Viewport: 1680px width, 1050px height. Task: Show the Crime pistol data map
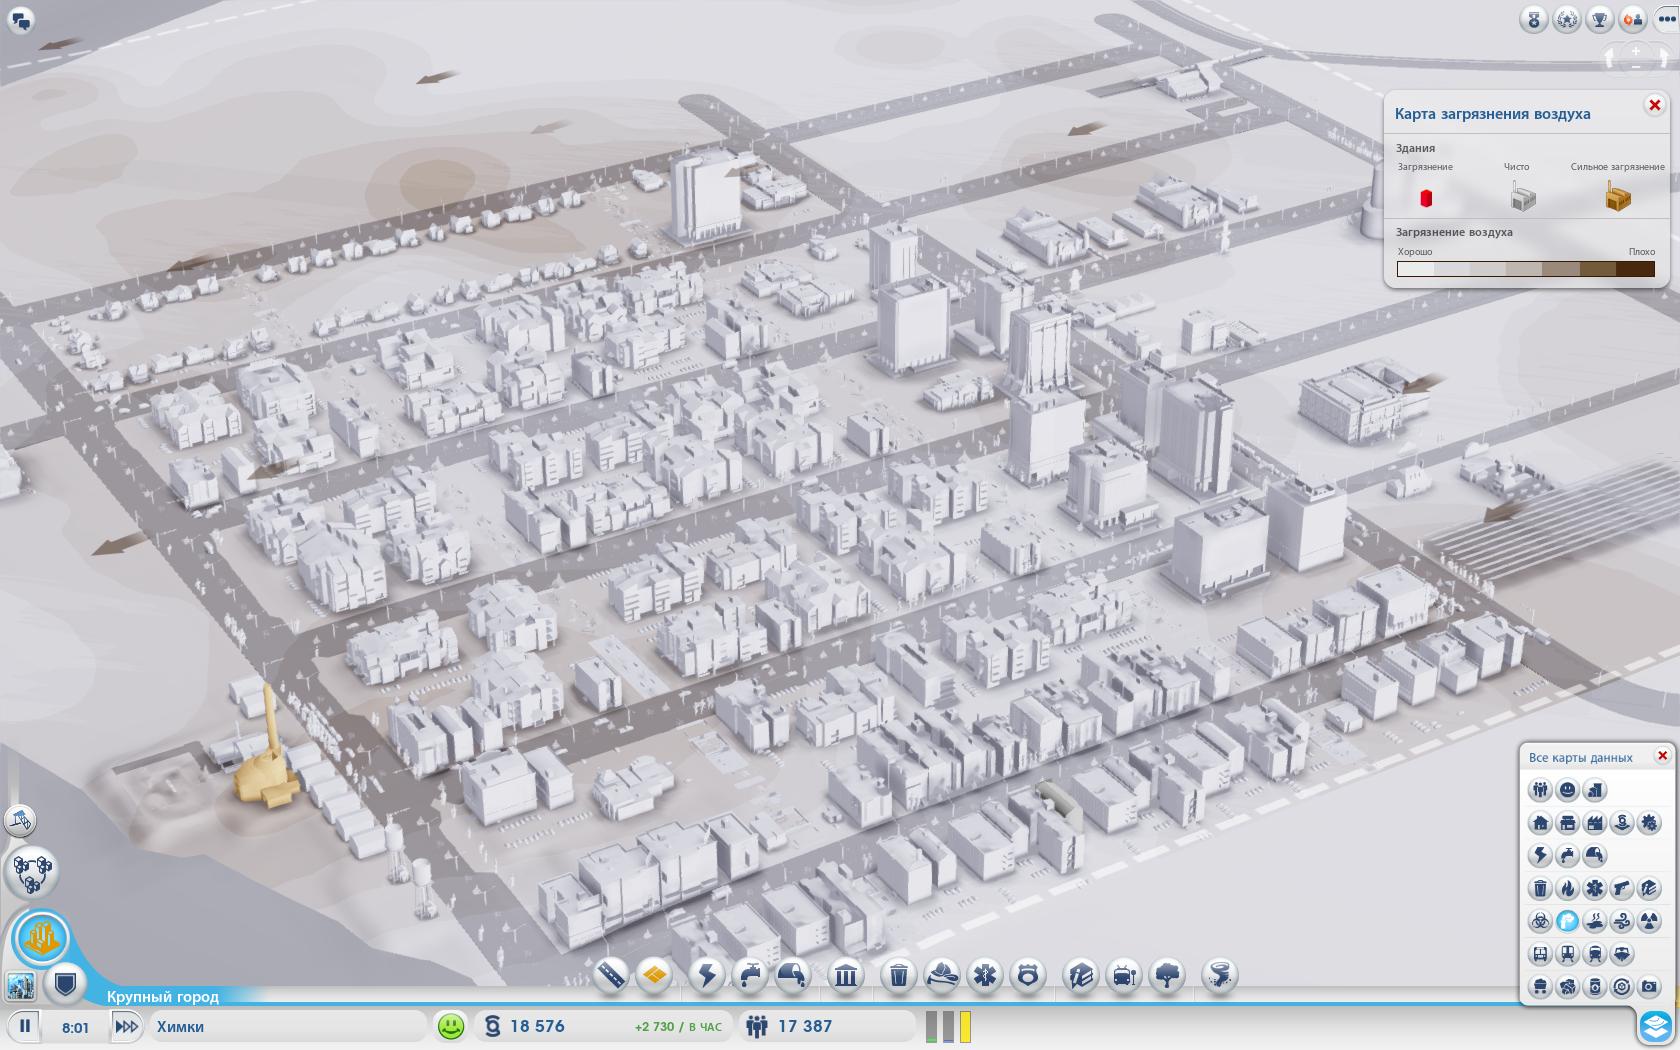(x=1621, y=888)
